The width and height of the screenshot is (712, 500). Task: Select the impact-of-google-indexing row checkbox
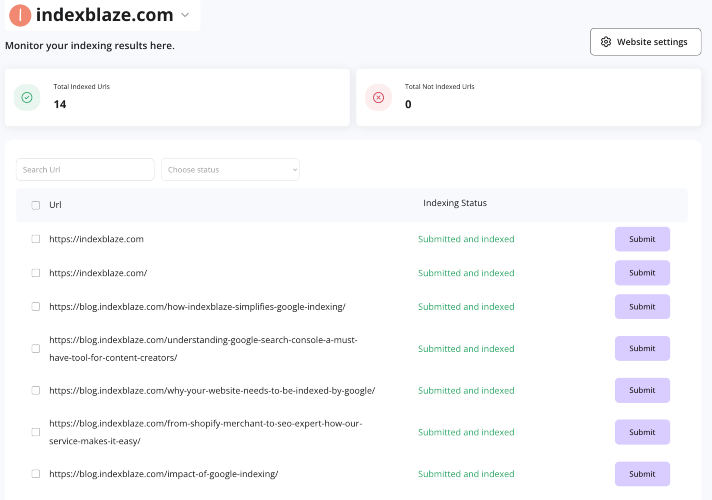coord(35,474)
